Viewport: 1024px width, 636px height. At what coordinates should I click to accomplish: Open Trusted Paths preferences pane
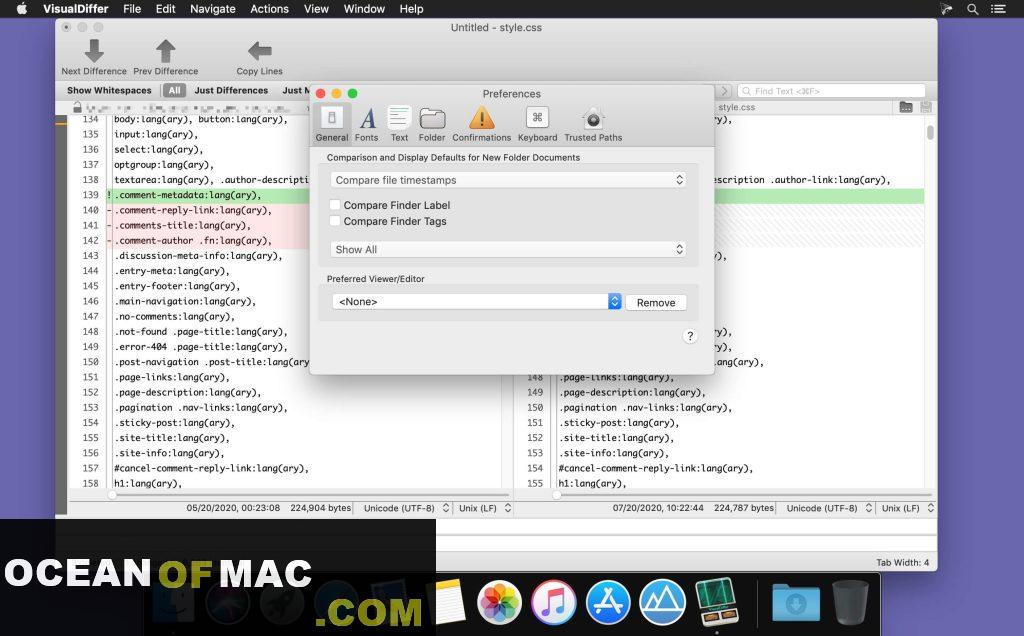tap(593, 123)
